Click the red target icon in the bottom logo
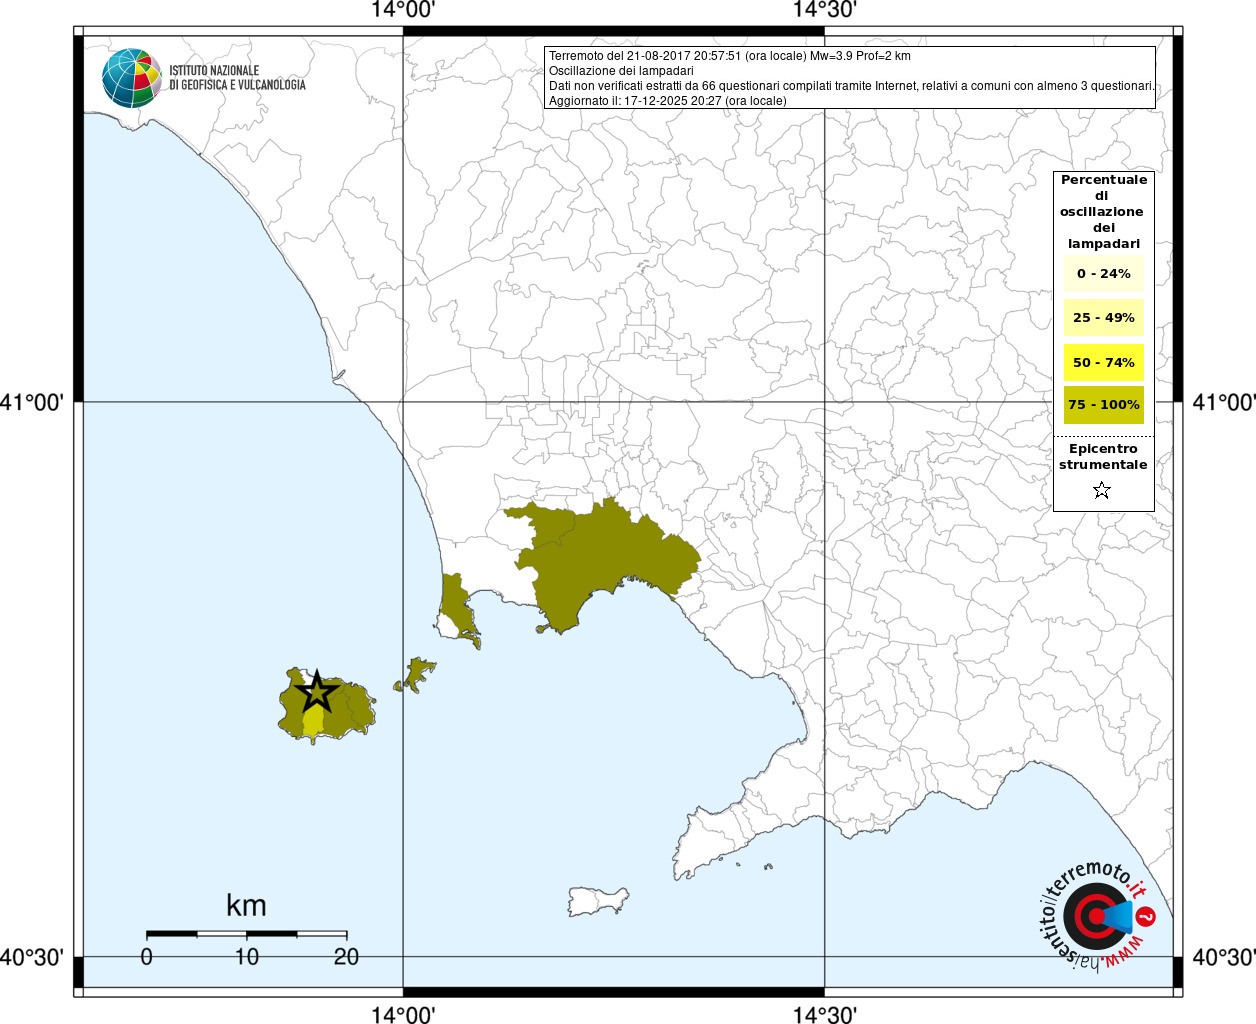Image resolution: width=1256 pixels, height=1024 pixels. point(1093,916)
